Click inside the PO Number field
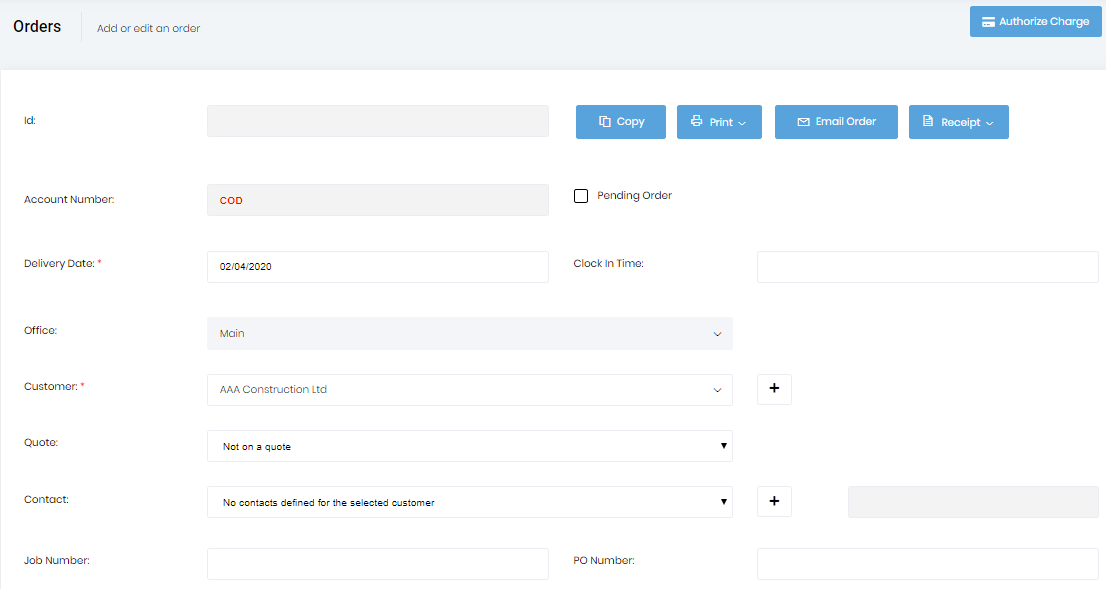1106x595 pixels. [927, 563]
